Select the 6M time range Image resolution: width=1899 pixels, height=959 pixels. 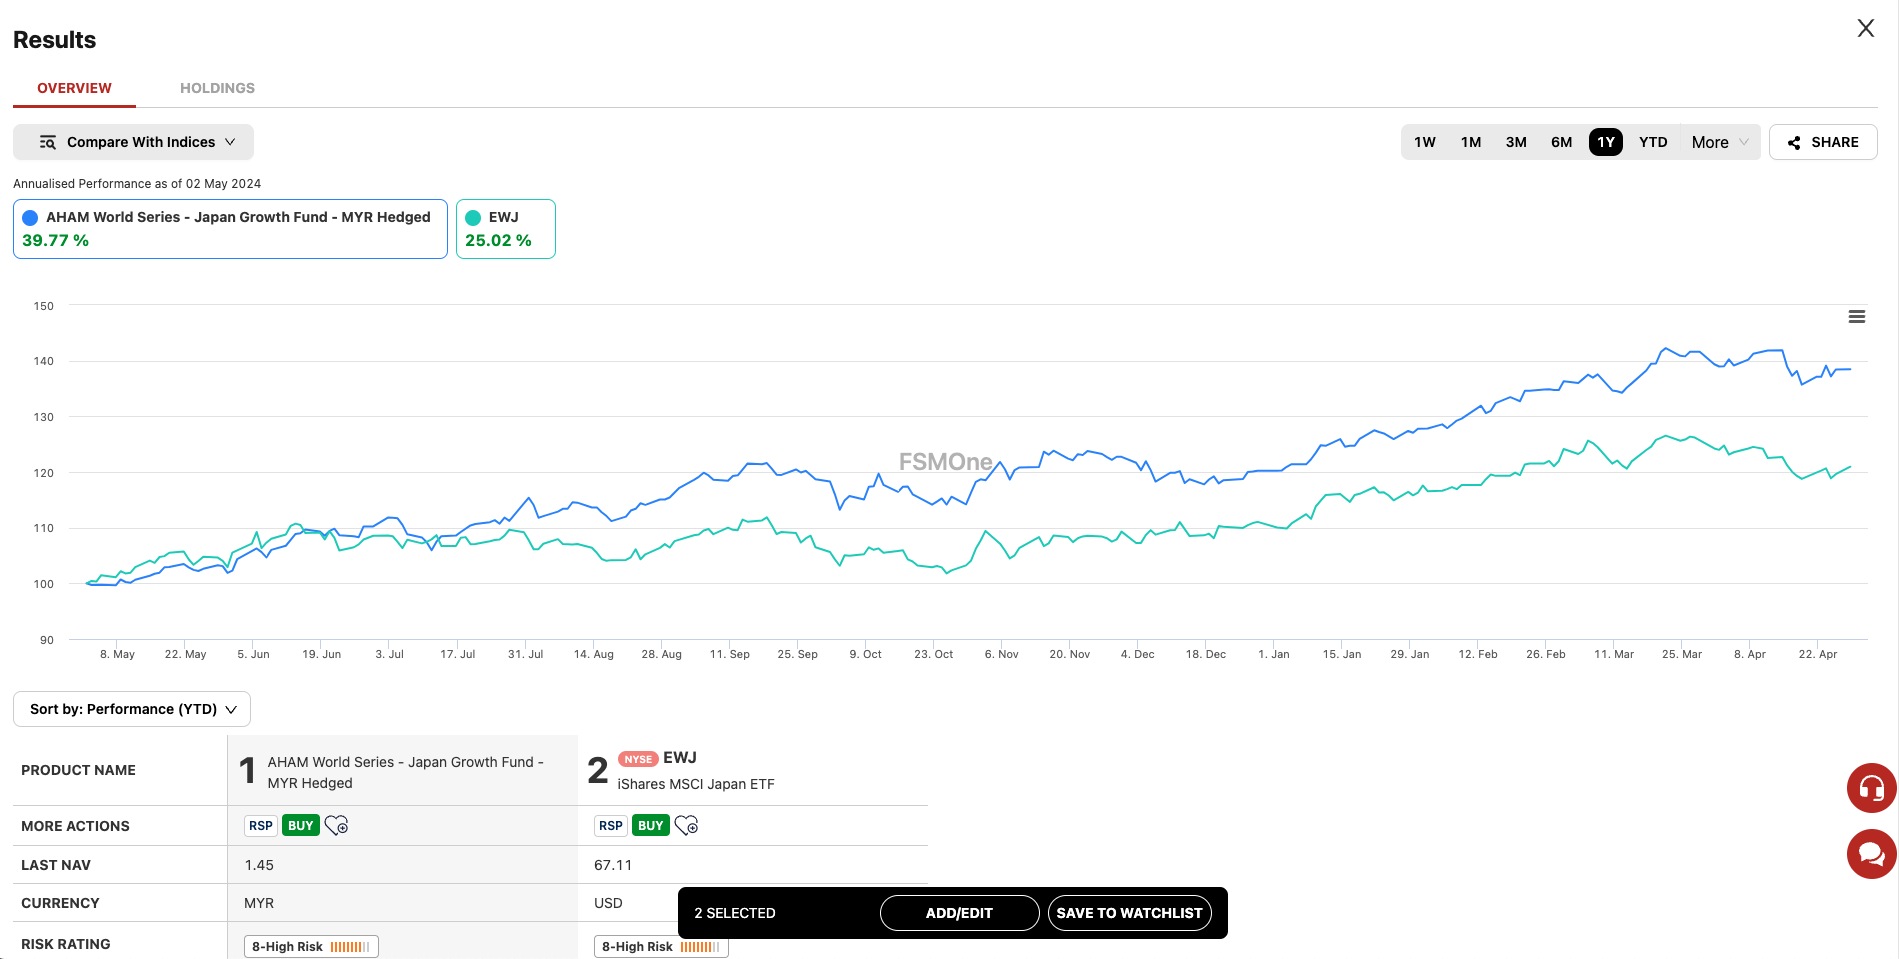[1561, 142]
